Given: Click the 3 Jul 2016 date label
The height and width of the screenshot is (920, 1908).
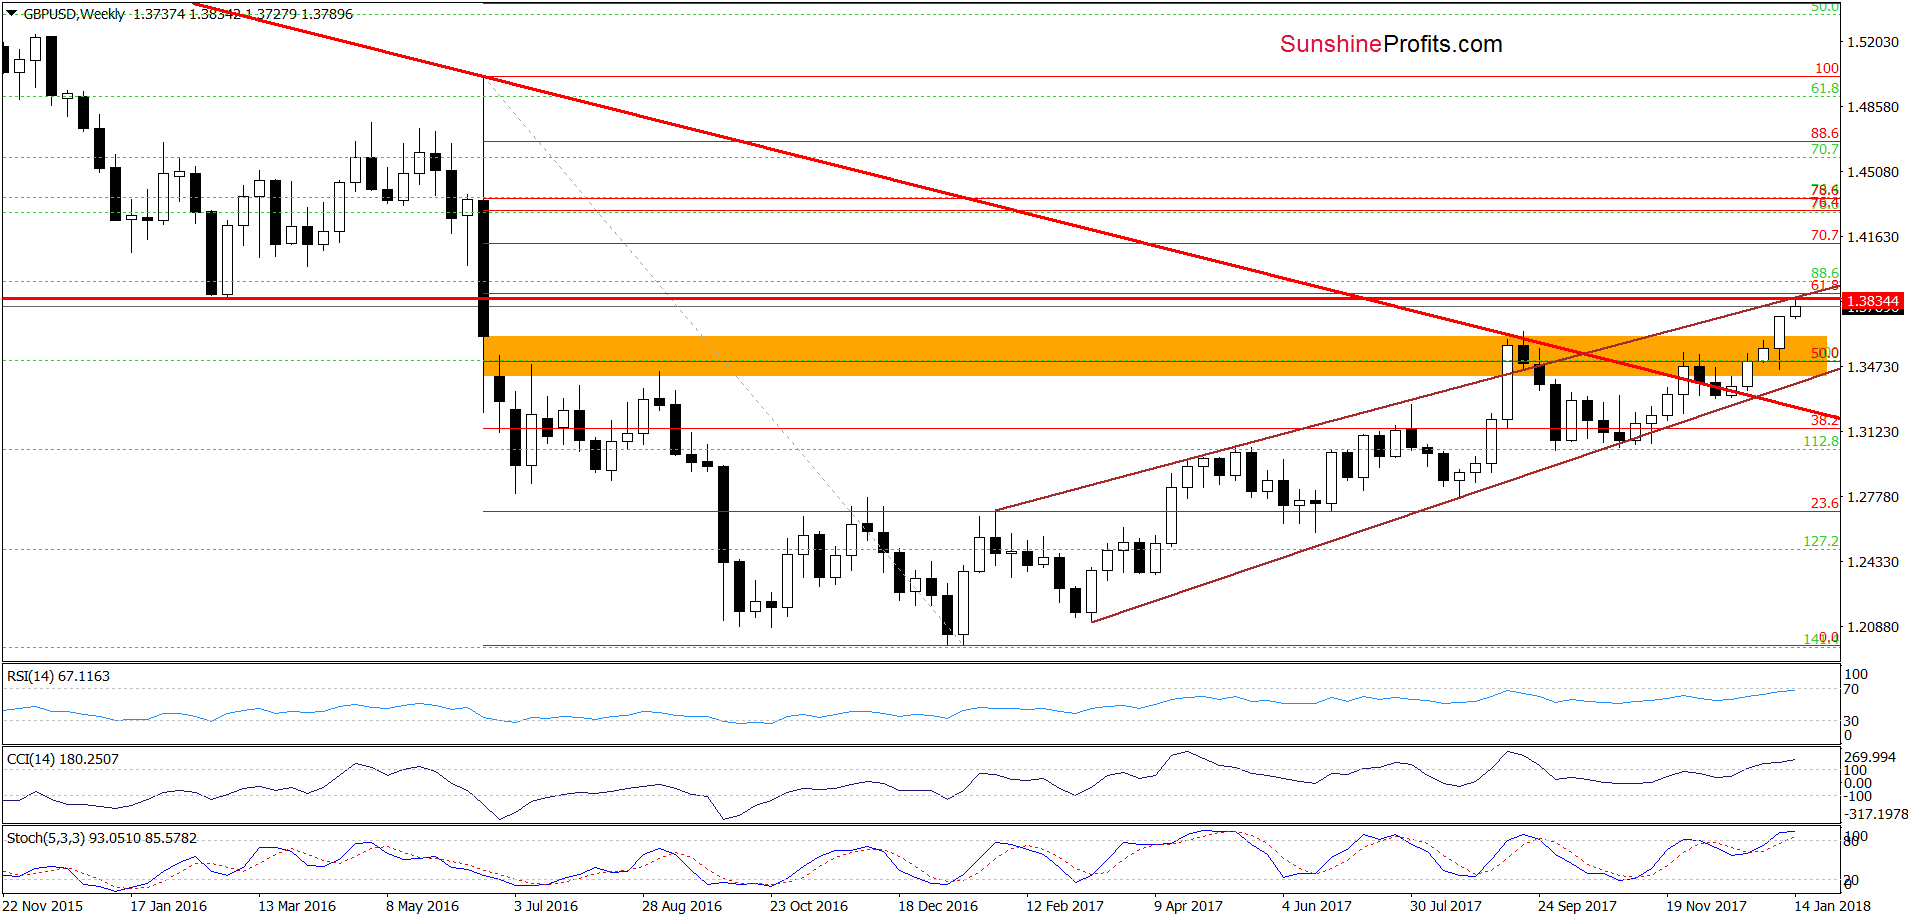Looking at the screenshot, I should [x=546, y=906].
